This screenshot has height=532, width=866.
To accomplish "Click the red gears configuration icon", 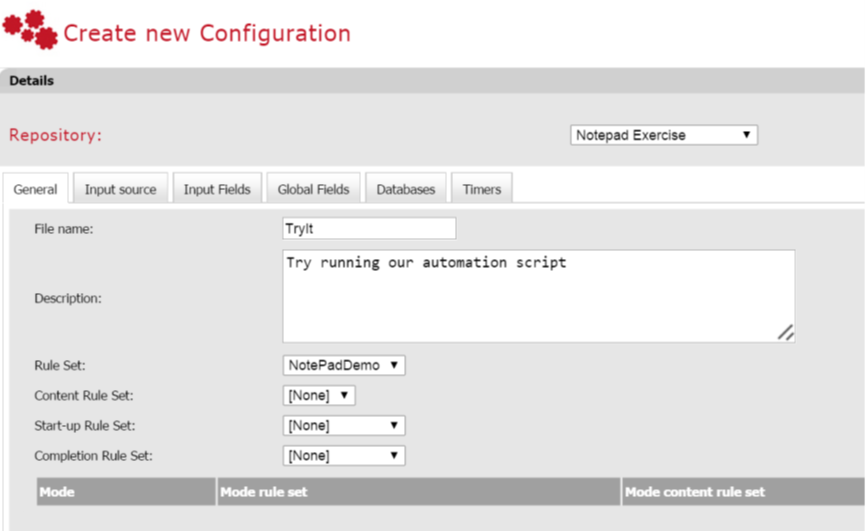I will [x=30, y=30].
